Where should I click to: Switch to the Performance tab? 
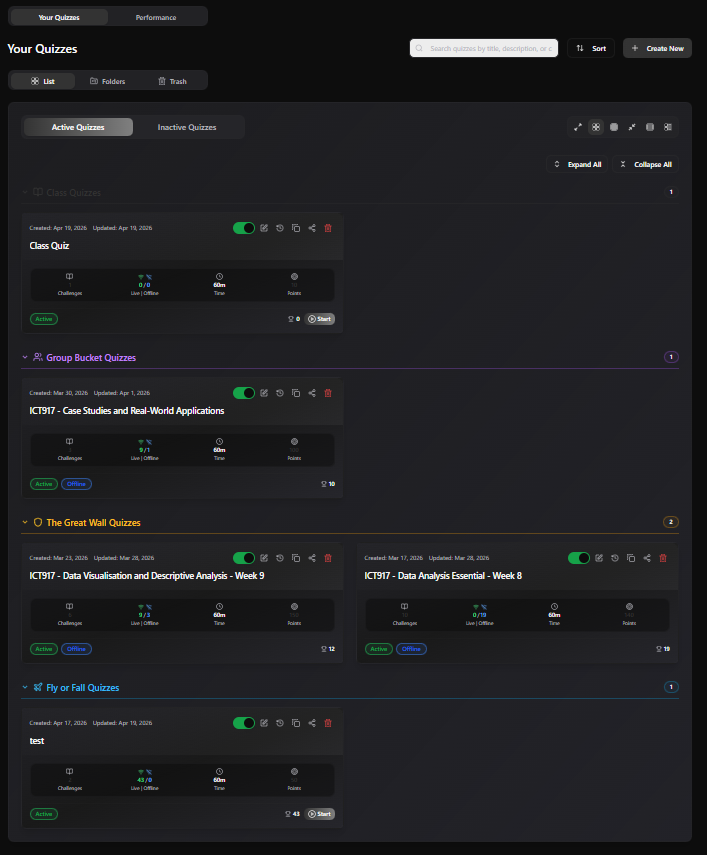156,17
